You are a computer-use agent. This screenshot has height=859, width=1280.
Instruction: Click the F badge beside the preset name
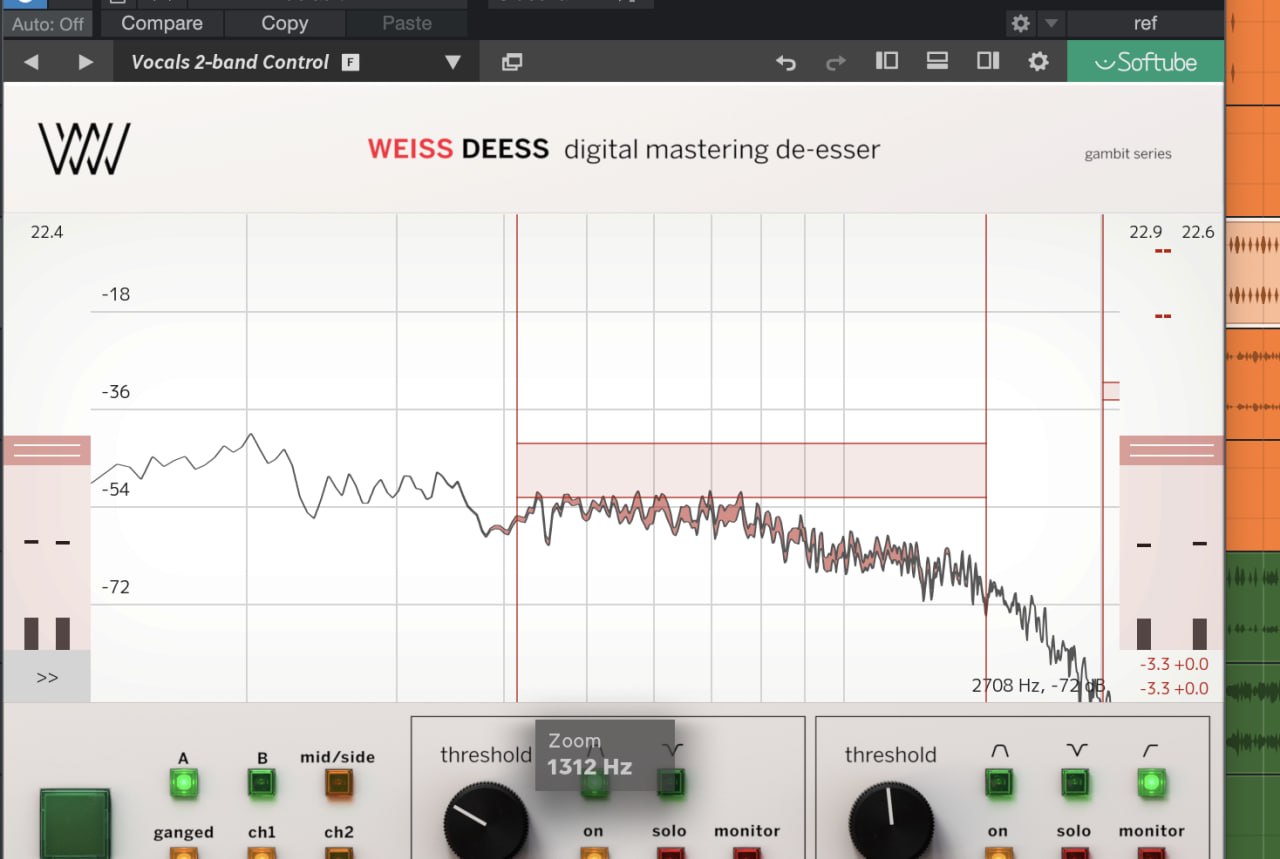pyautogui.click(x=350, y=62)
